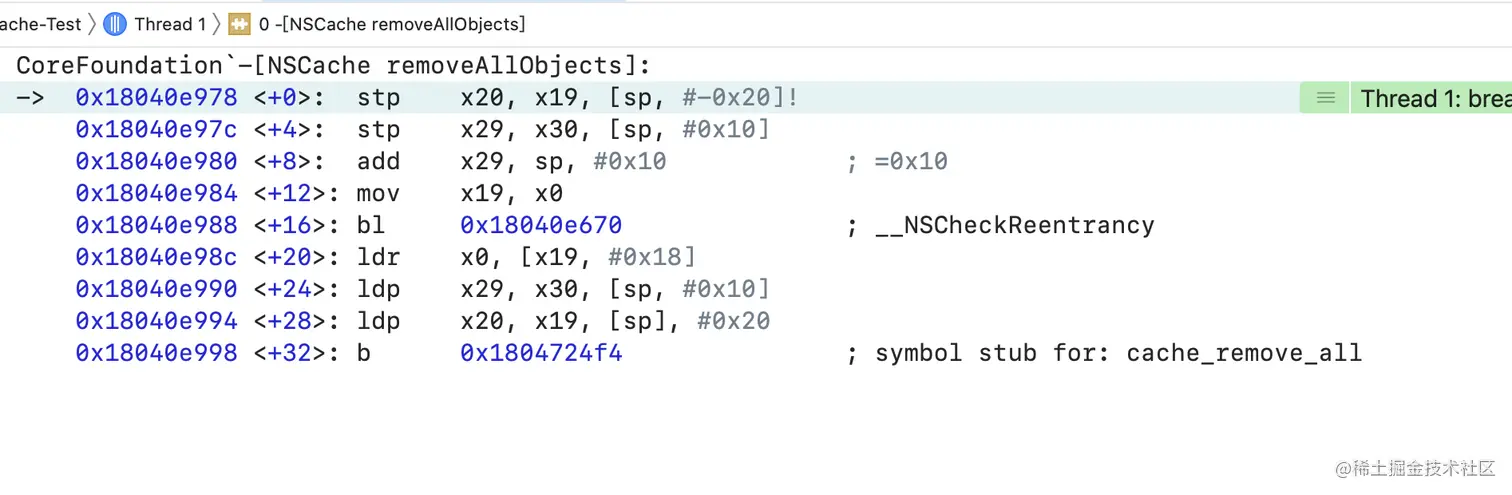Screen dimensions: 1512x495
Task: Select the address 0x18040e978 on the first line
Action: click(x=156, y=98)
